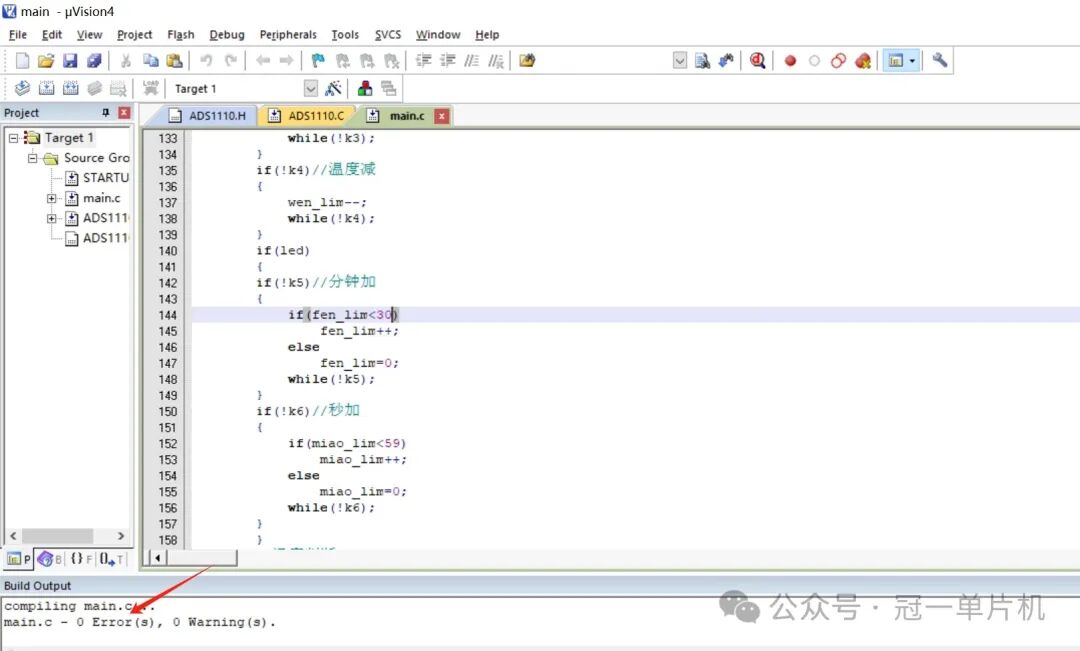The width and height of the screenshot is (1080, 651).
Task: Click Start/Stop Debug Session icon
Action: (x=757, y=61)
